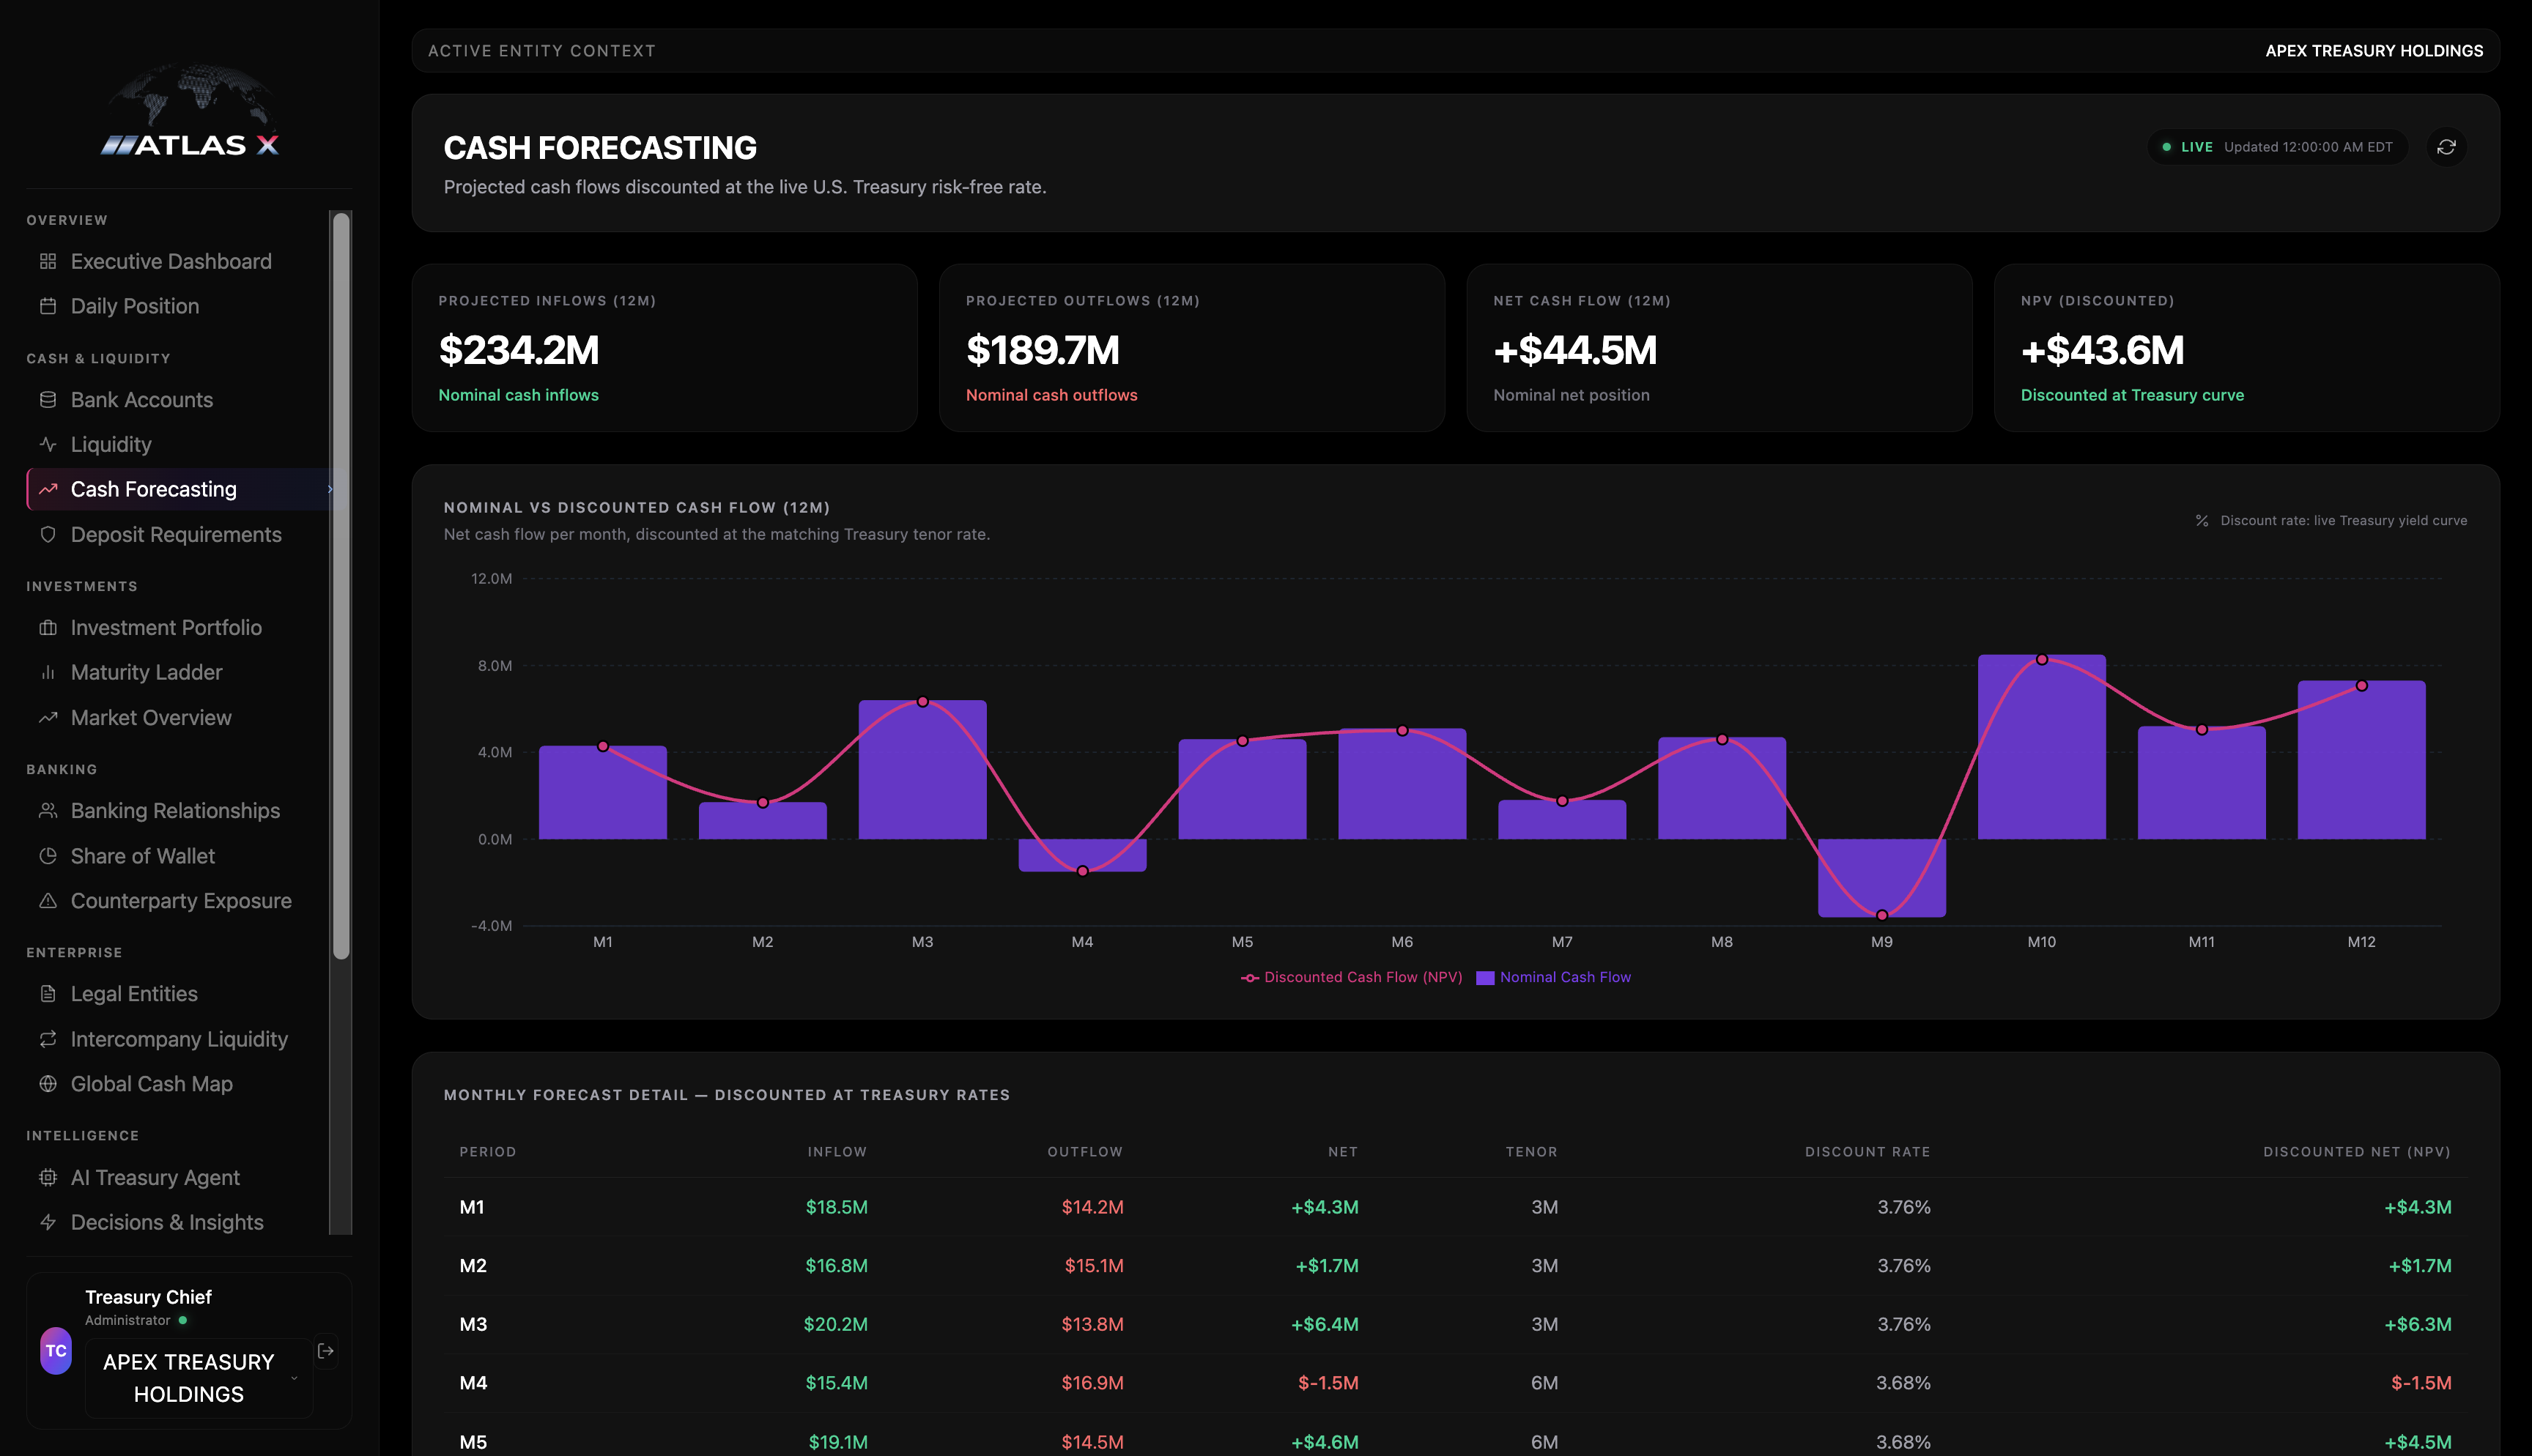
Task: Open Executive Dashboard page
Action: (171, 261)
